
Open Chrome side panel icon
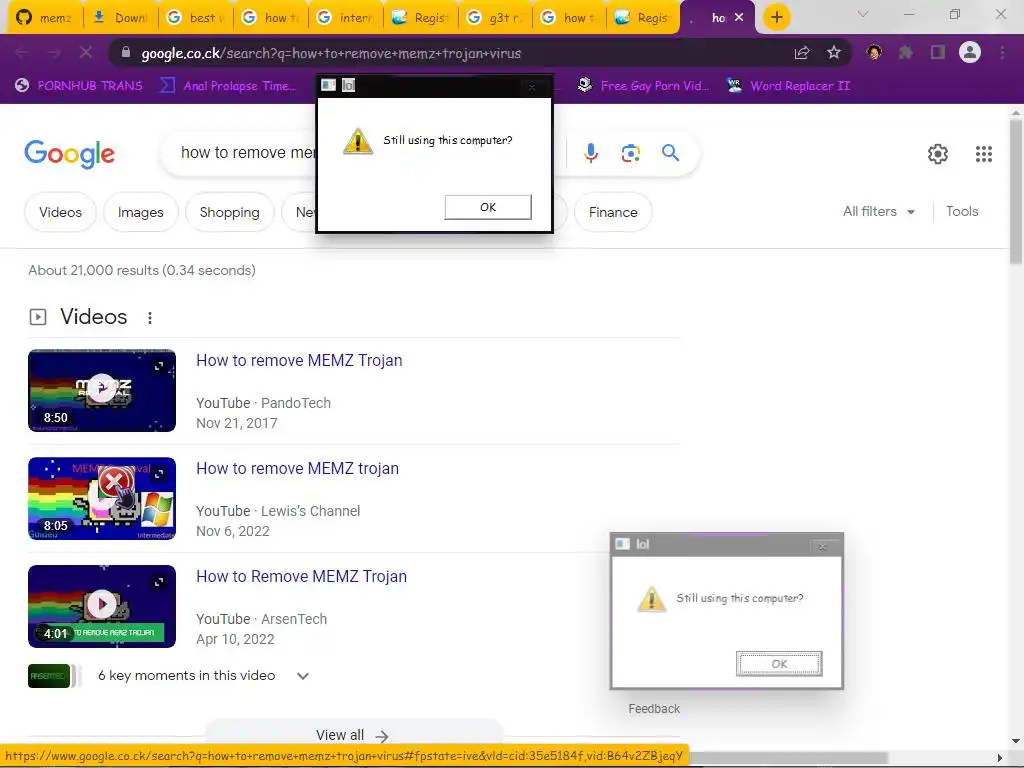(x=938, y=52)
